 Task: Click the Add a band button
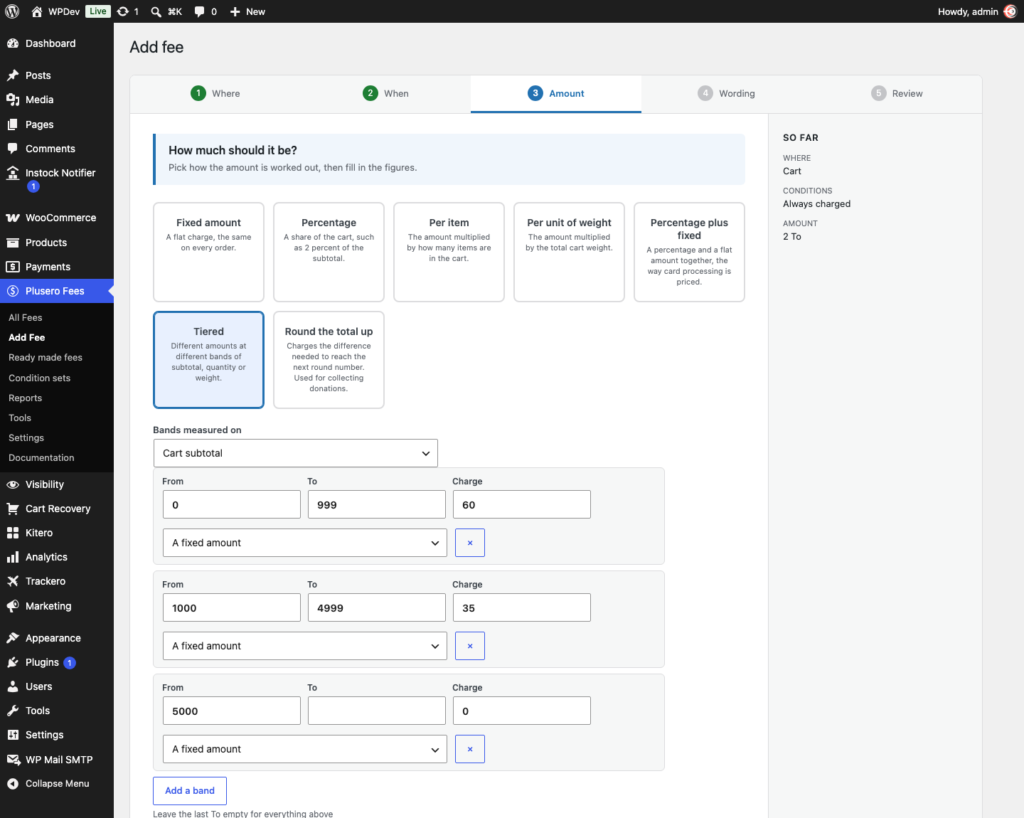point(189,791)
